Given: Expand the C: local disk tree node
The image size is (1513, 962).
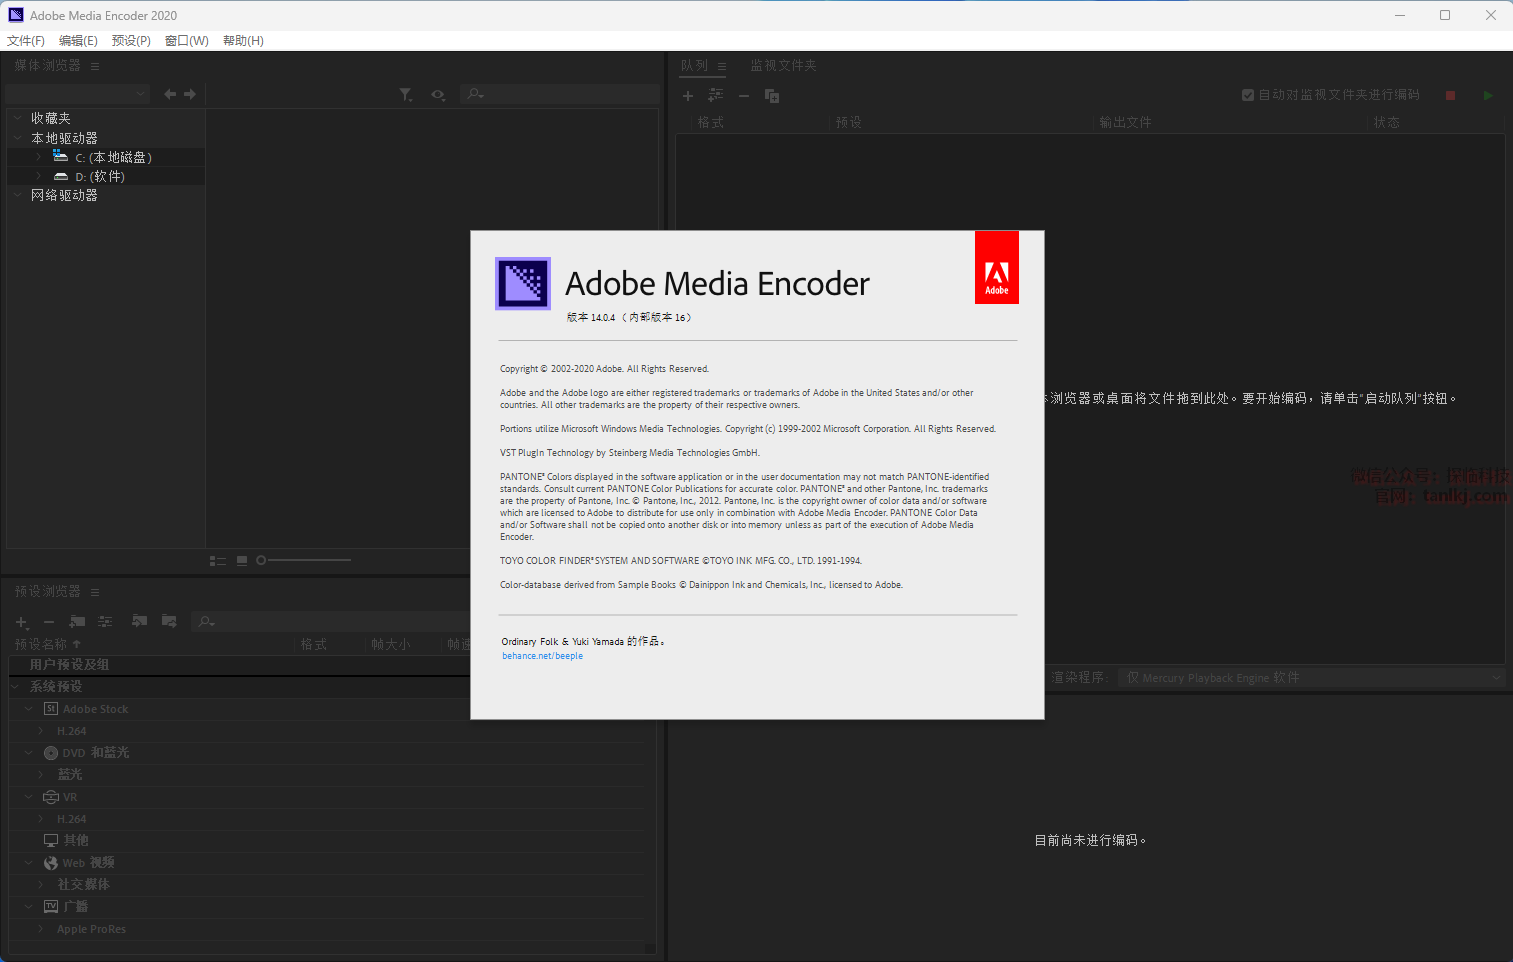Looking at the screenshot, I should pos(39,157).
